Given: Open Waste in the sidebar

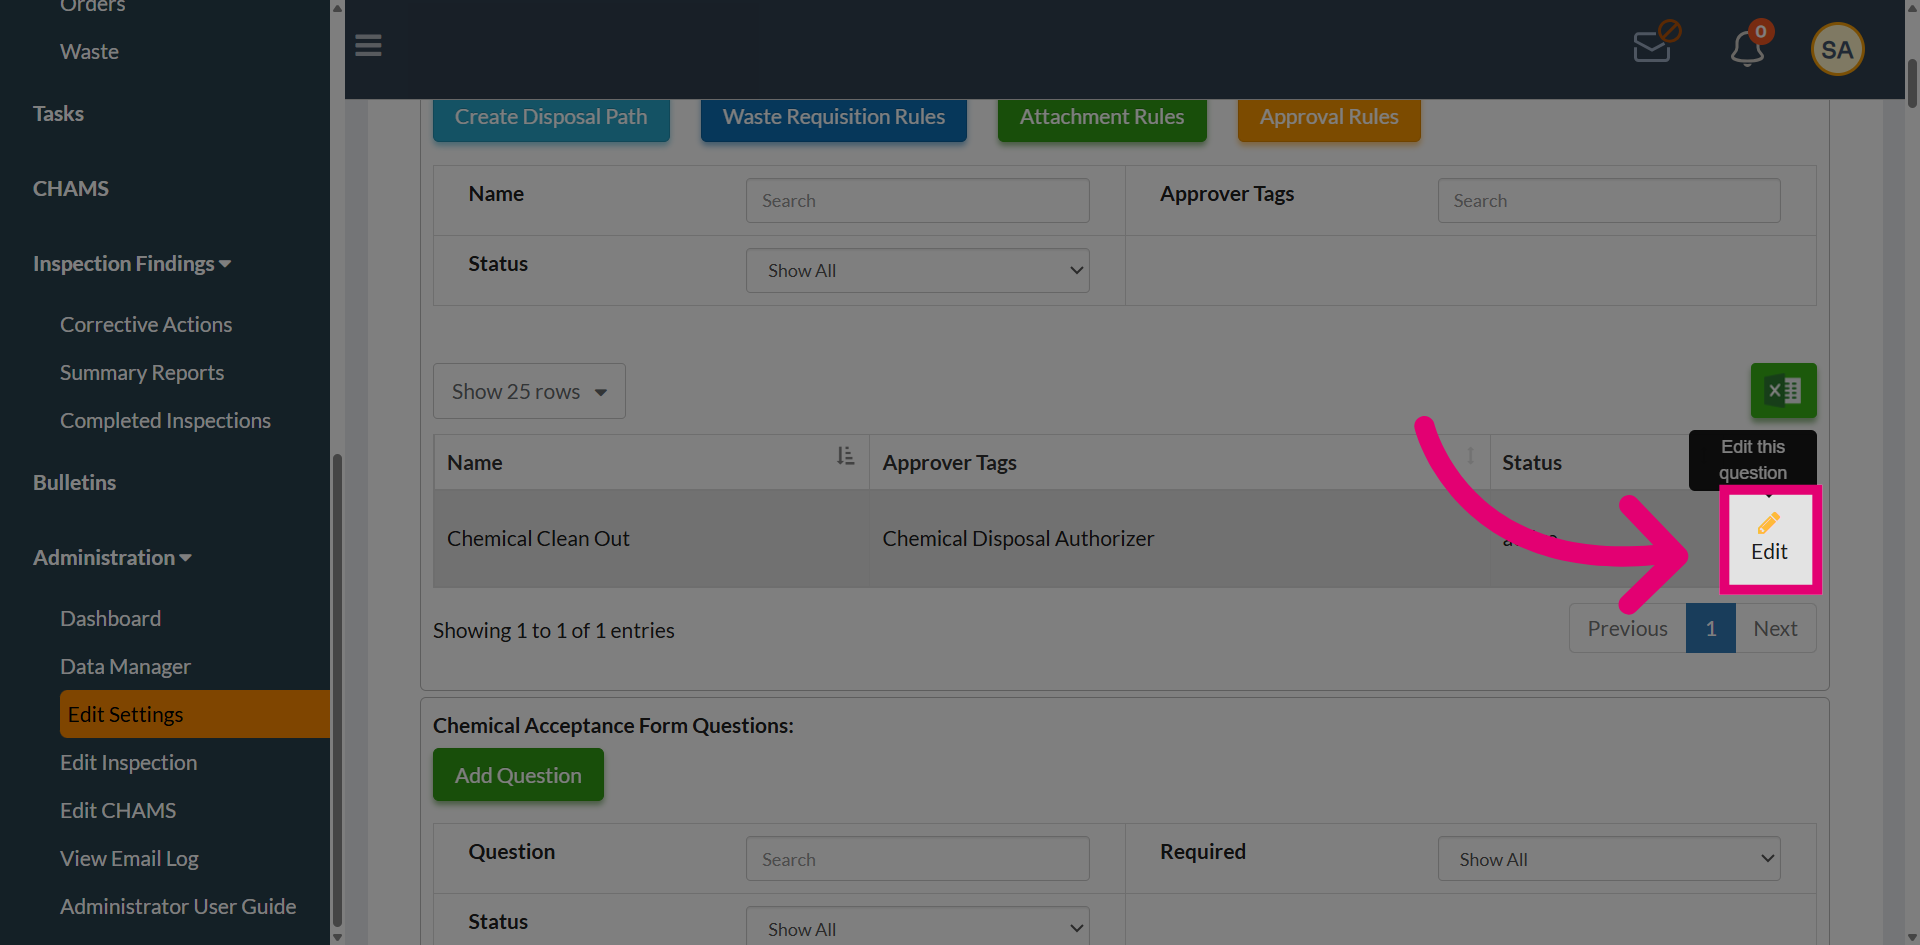Looking at the screenshot, I should (89, 52).
